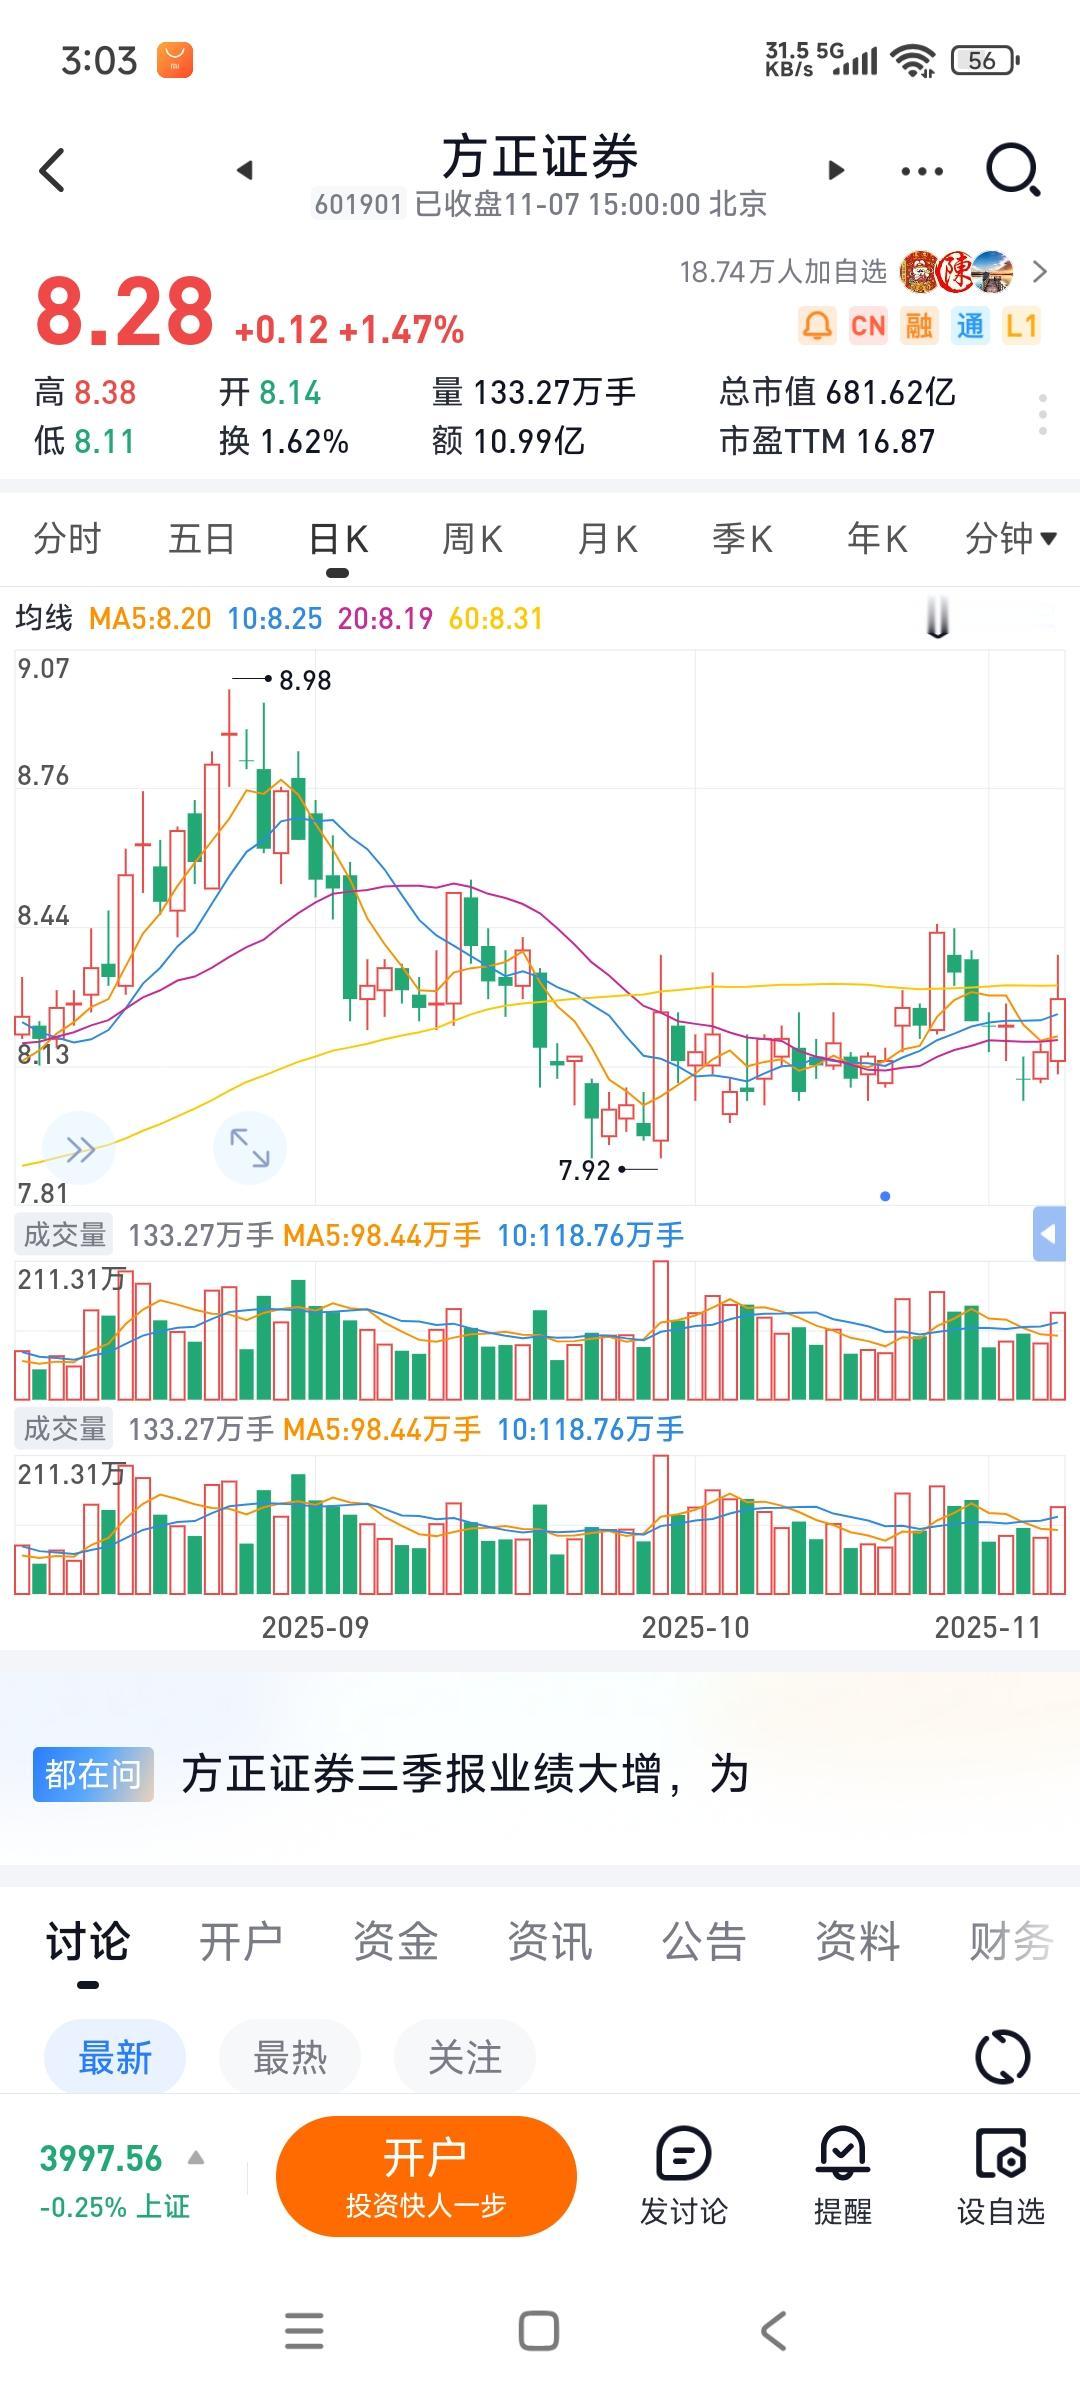This screenshot has height=2400, width=1080.
Task: Tap the 上证 index 3997.56 ticker
Action: 113,2180
